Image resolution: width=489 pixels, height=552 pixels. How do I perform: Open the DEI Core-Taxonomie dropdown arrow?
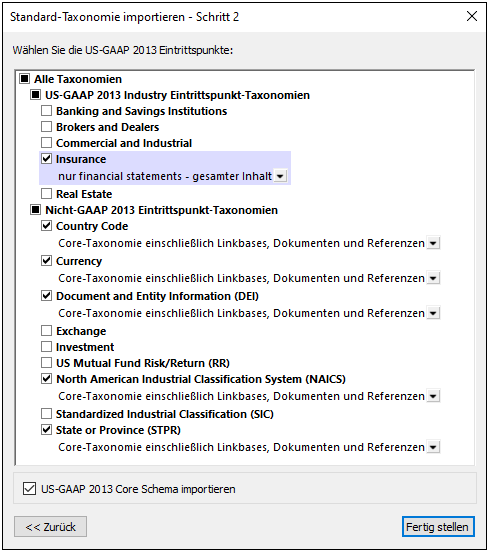[x=433, y=313]
